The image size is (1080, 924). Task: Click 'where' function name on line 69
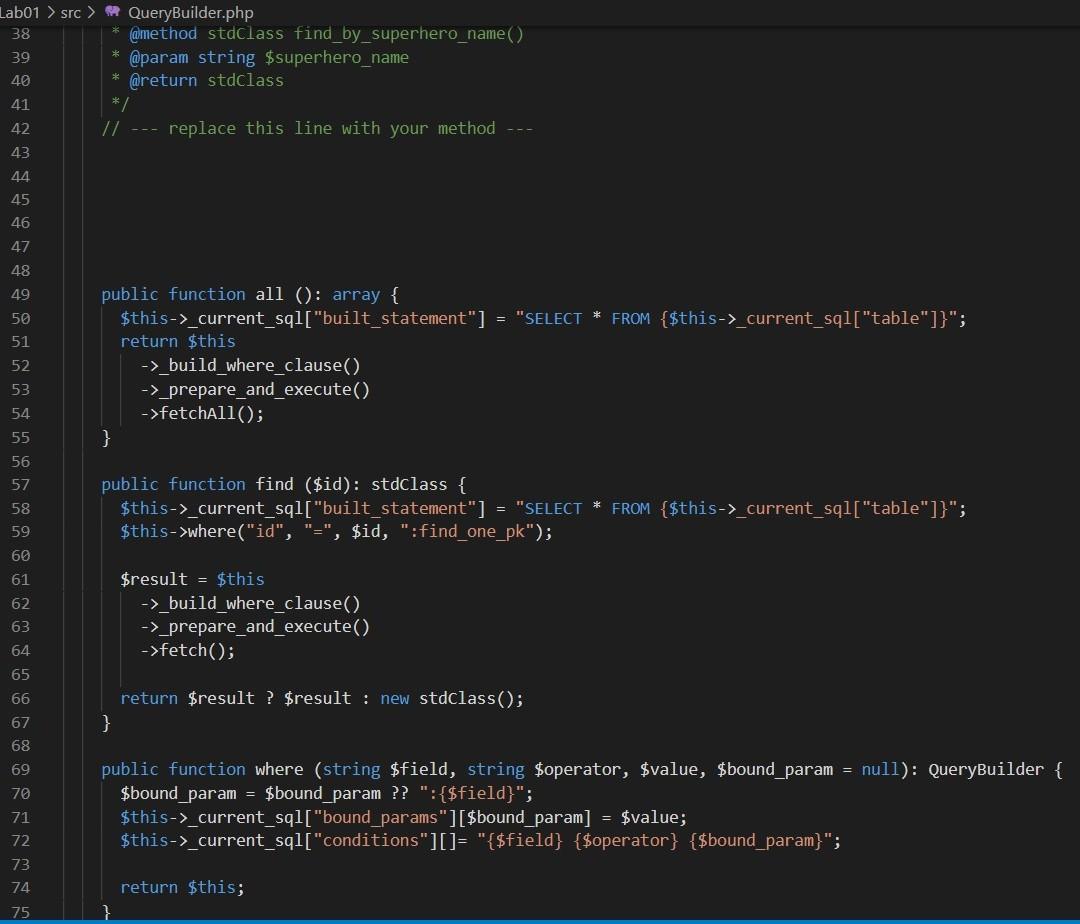pyautogui.click(x=279, y=770)
